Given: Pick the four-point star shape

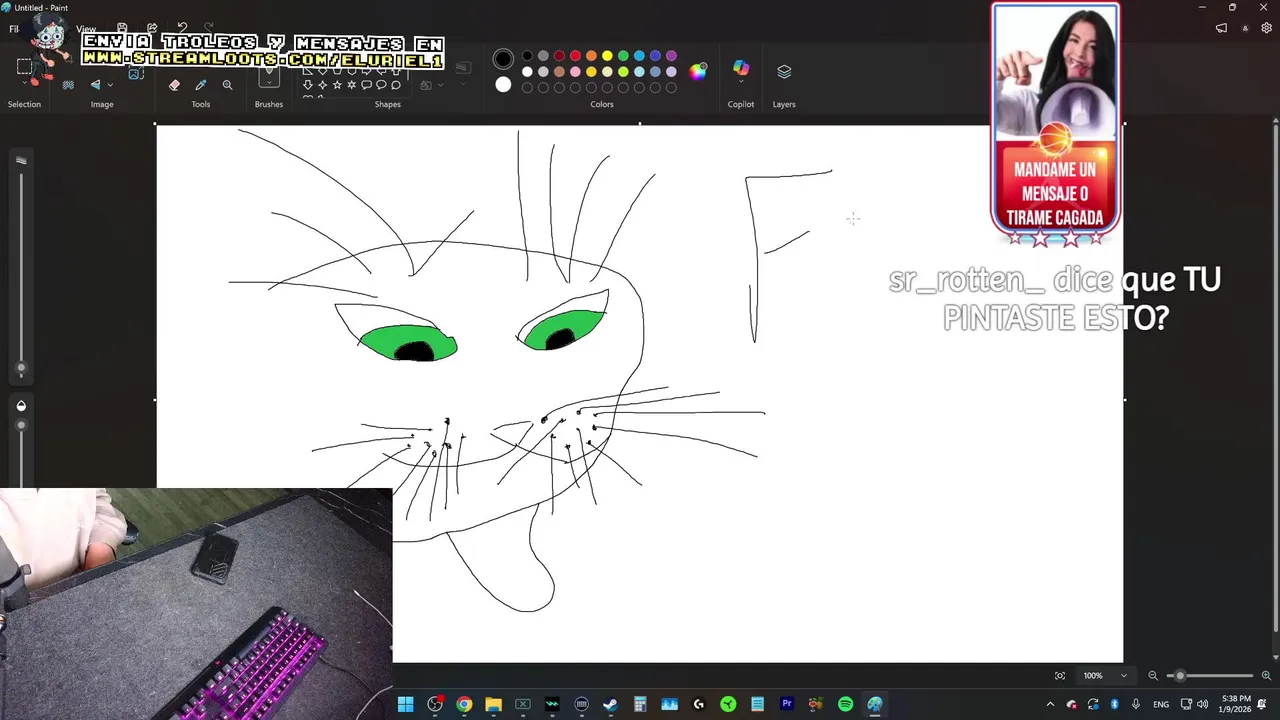Looking at the screenshot, I should click(x=322, y=85).
